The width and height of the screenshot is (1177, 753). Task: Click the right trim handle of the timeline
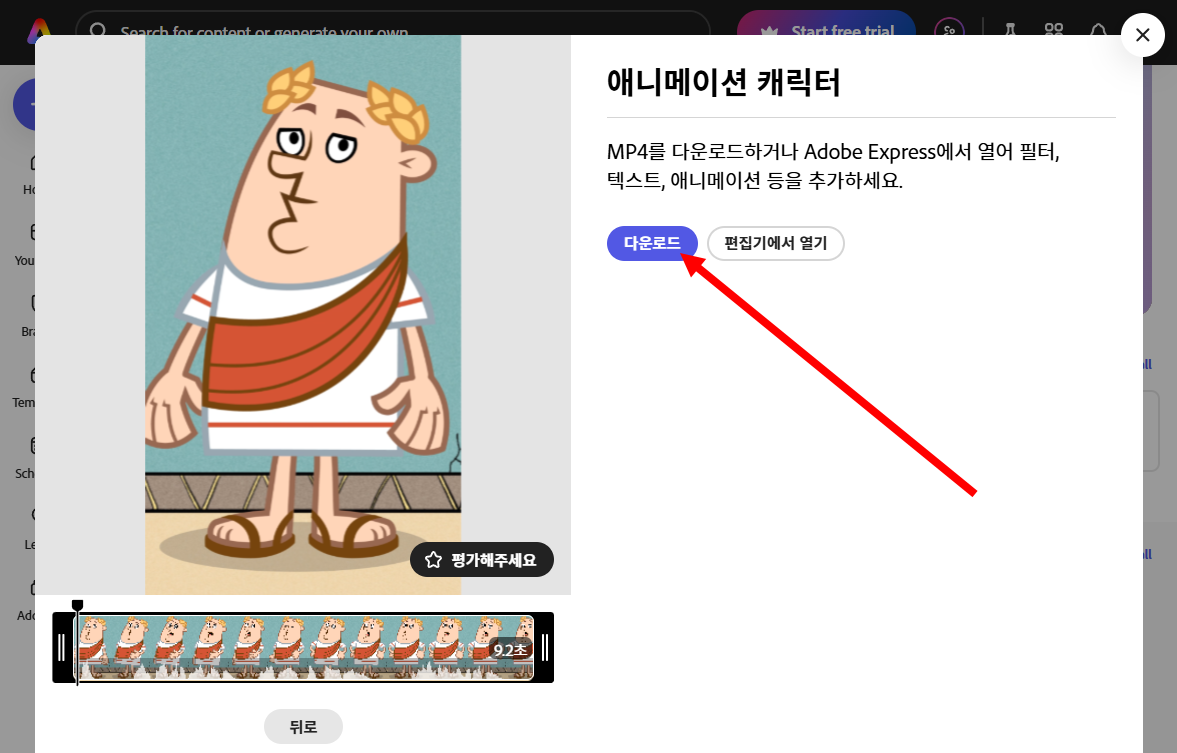tap(545, 647)
